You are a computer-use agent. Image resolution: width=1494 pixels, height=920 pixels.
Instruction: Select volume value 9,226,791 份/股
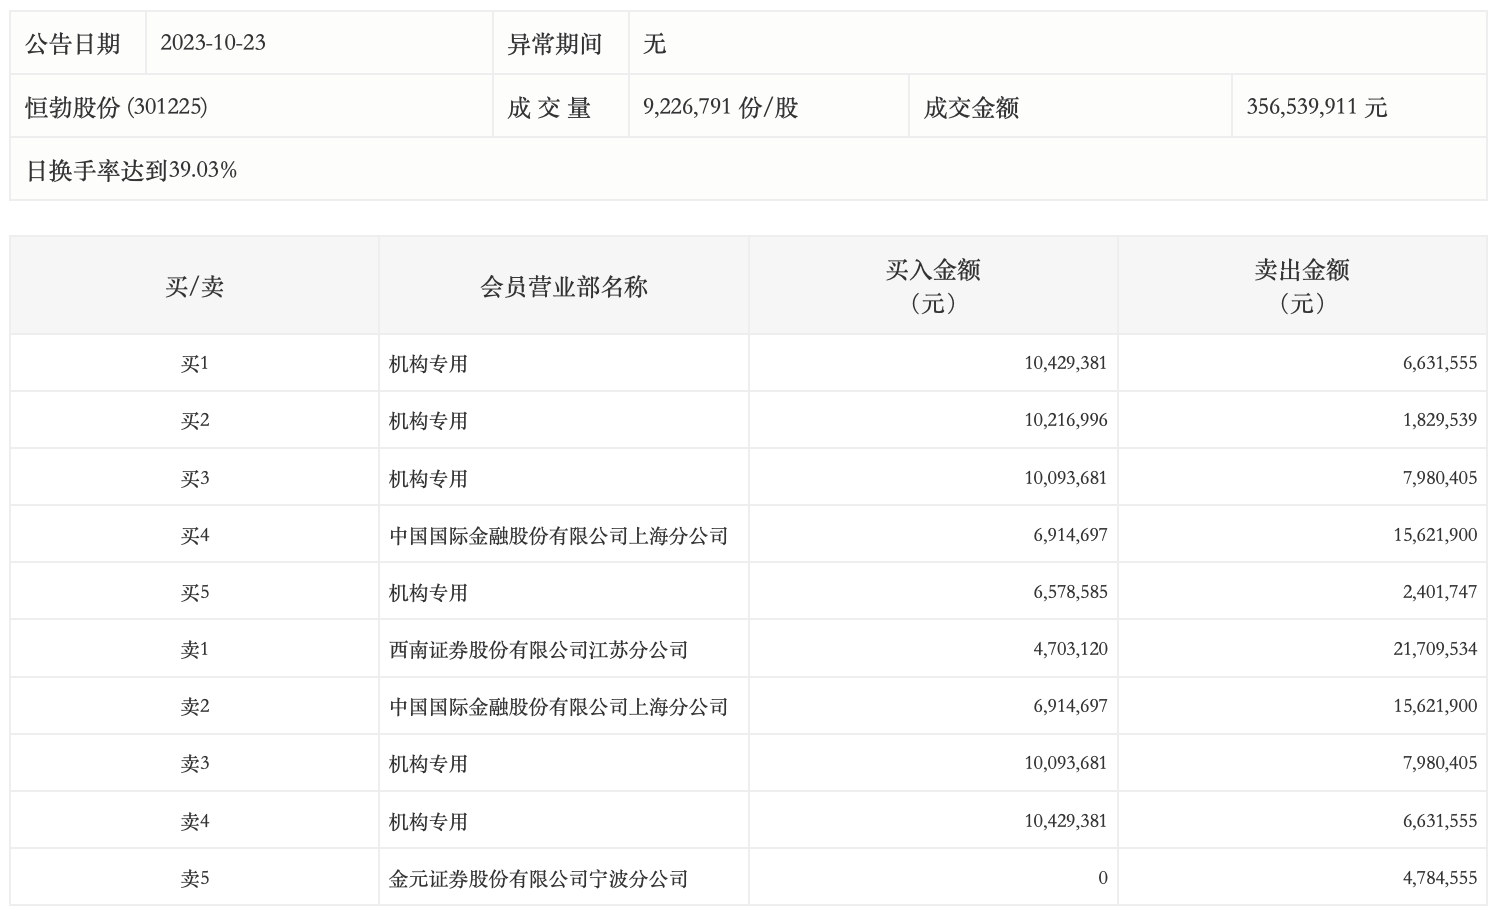coord(720,107)
